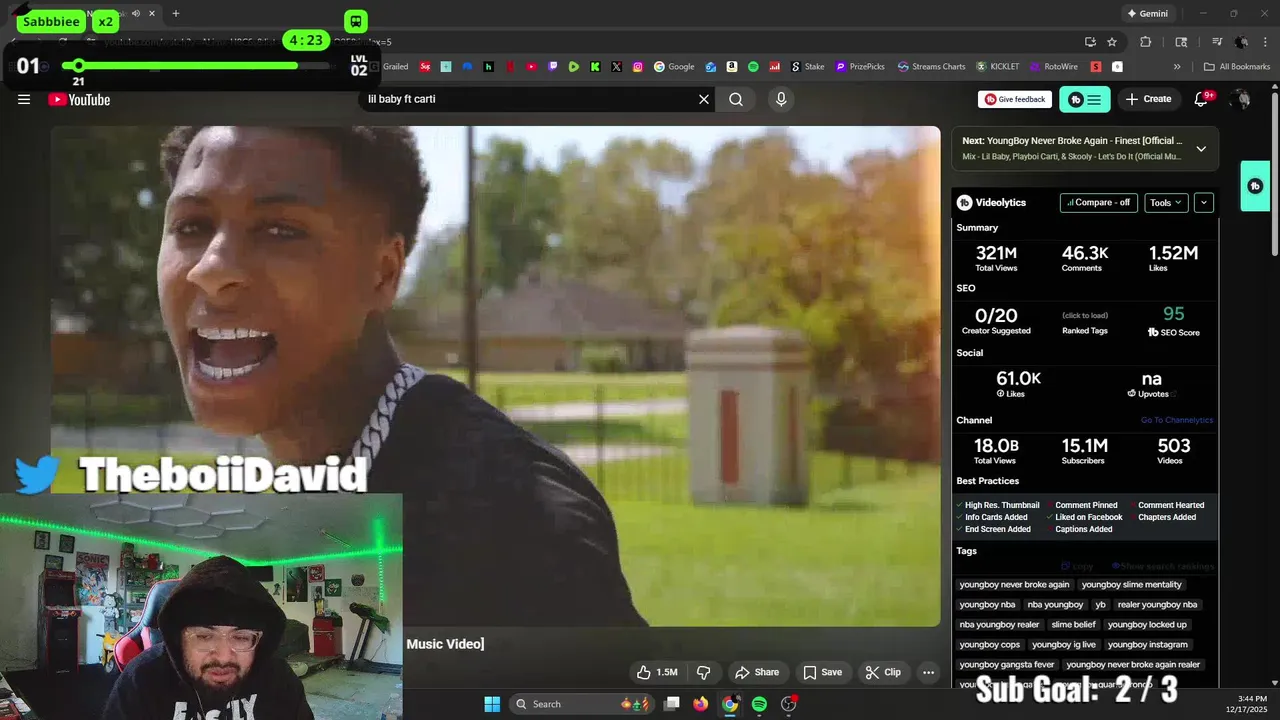Select the 'slime belief' tag
Screen dimensions: 1280x720
(x=1073, y=624)
